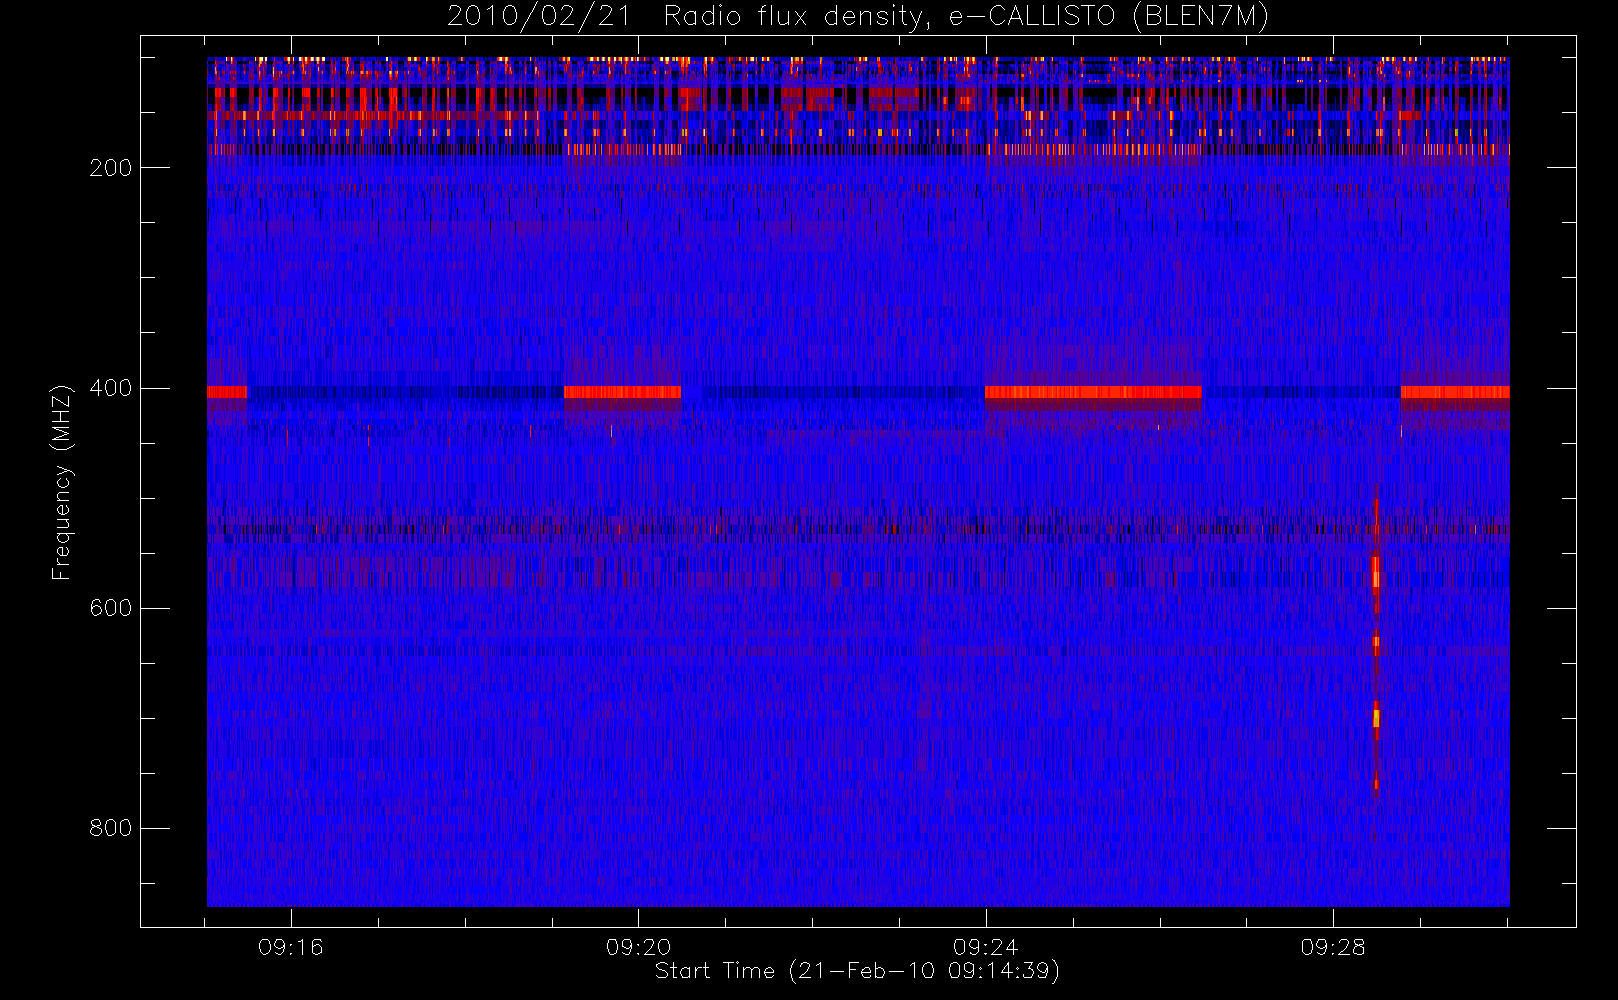Screen dimensions: 1618x1000
Task: Click the 09:20 time tick label
Action: point(638,947)
